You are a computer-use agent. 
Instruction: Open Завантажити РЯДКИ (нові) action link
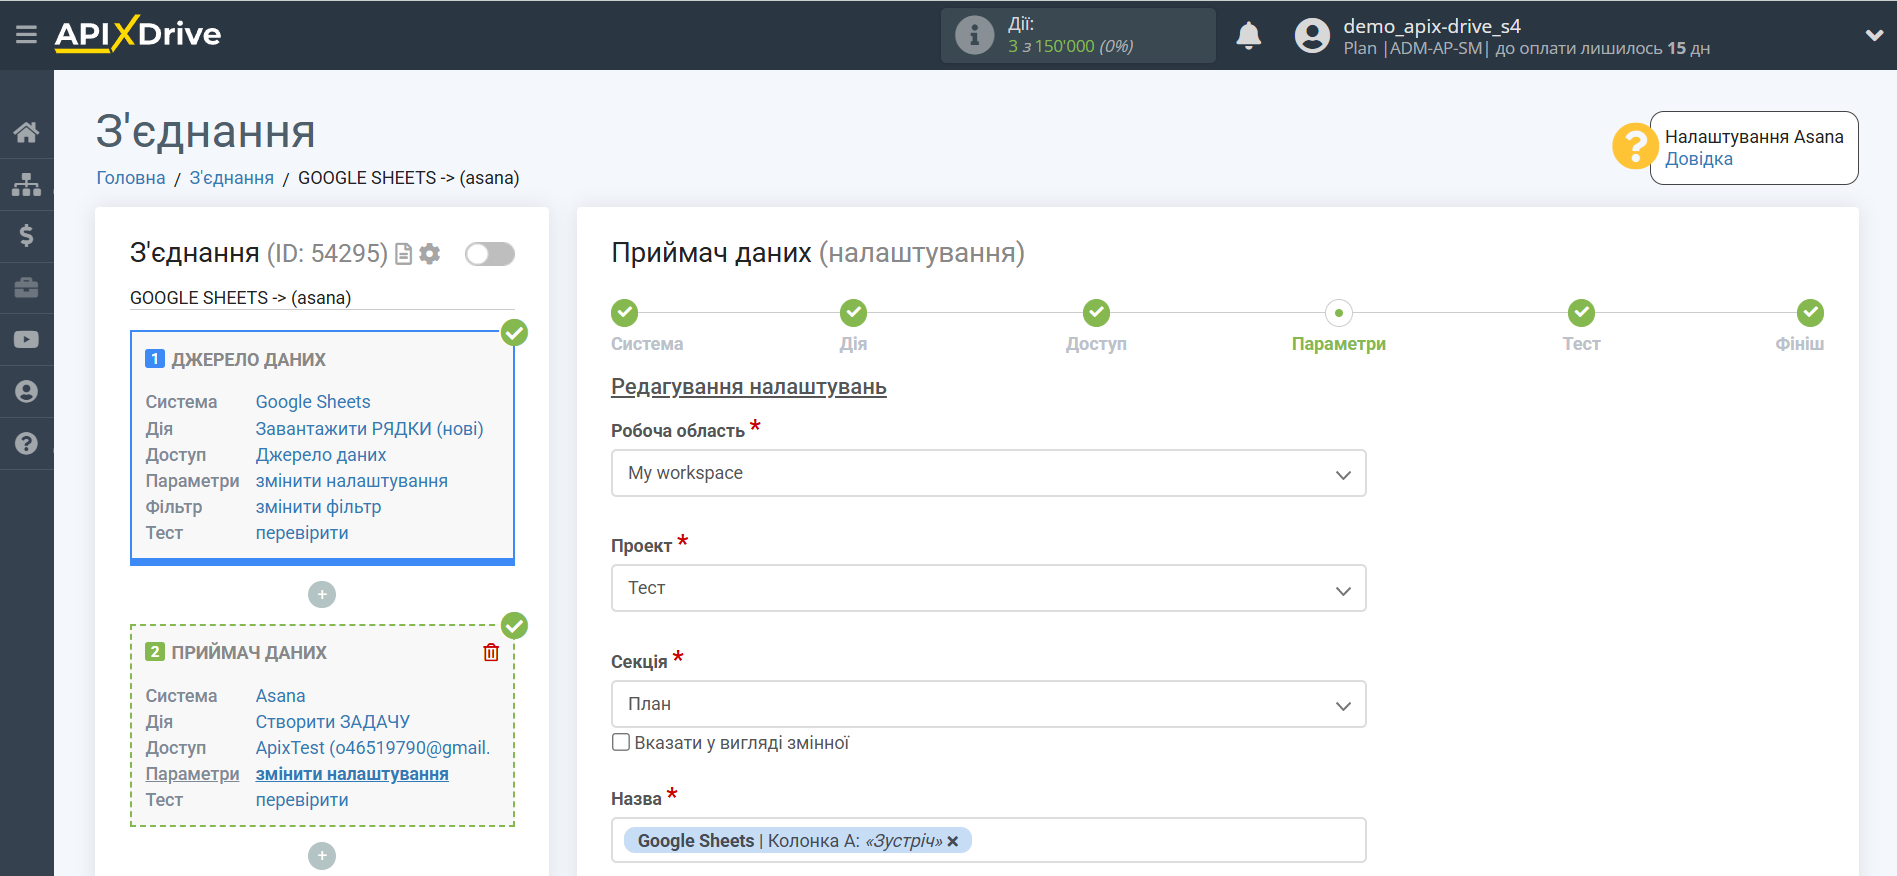(370, 429)
